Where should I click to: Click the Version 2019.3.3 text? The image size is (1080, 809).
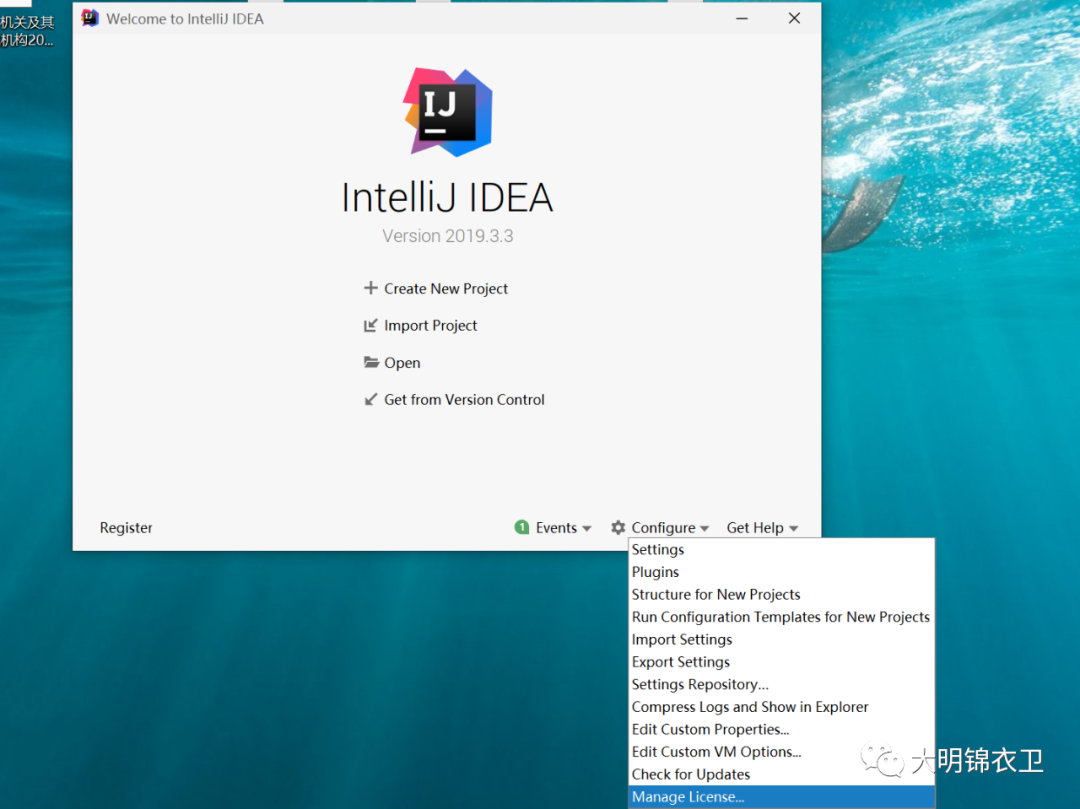tap(448, 236)
